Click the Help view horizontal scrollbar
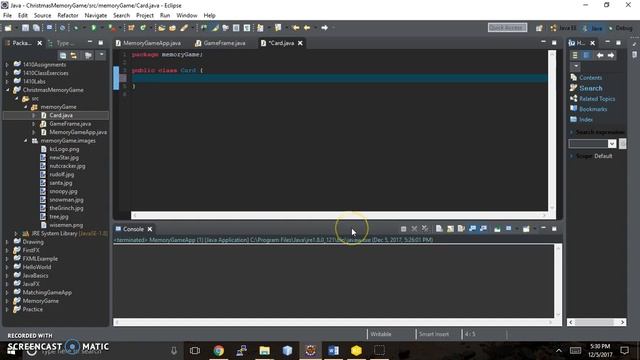 (x=597, y=322)
